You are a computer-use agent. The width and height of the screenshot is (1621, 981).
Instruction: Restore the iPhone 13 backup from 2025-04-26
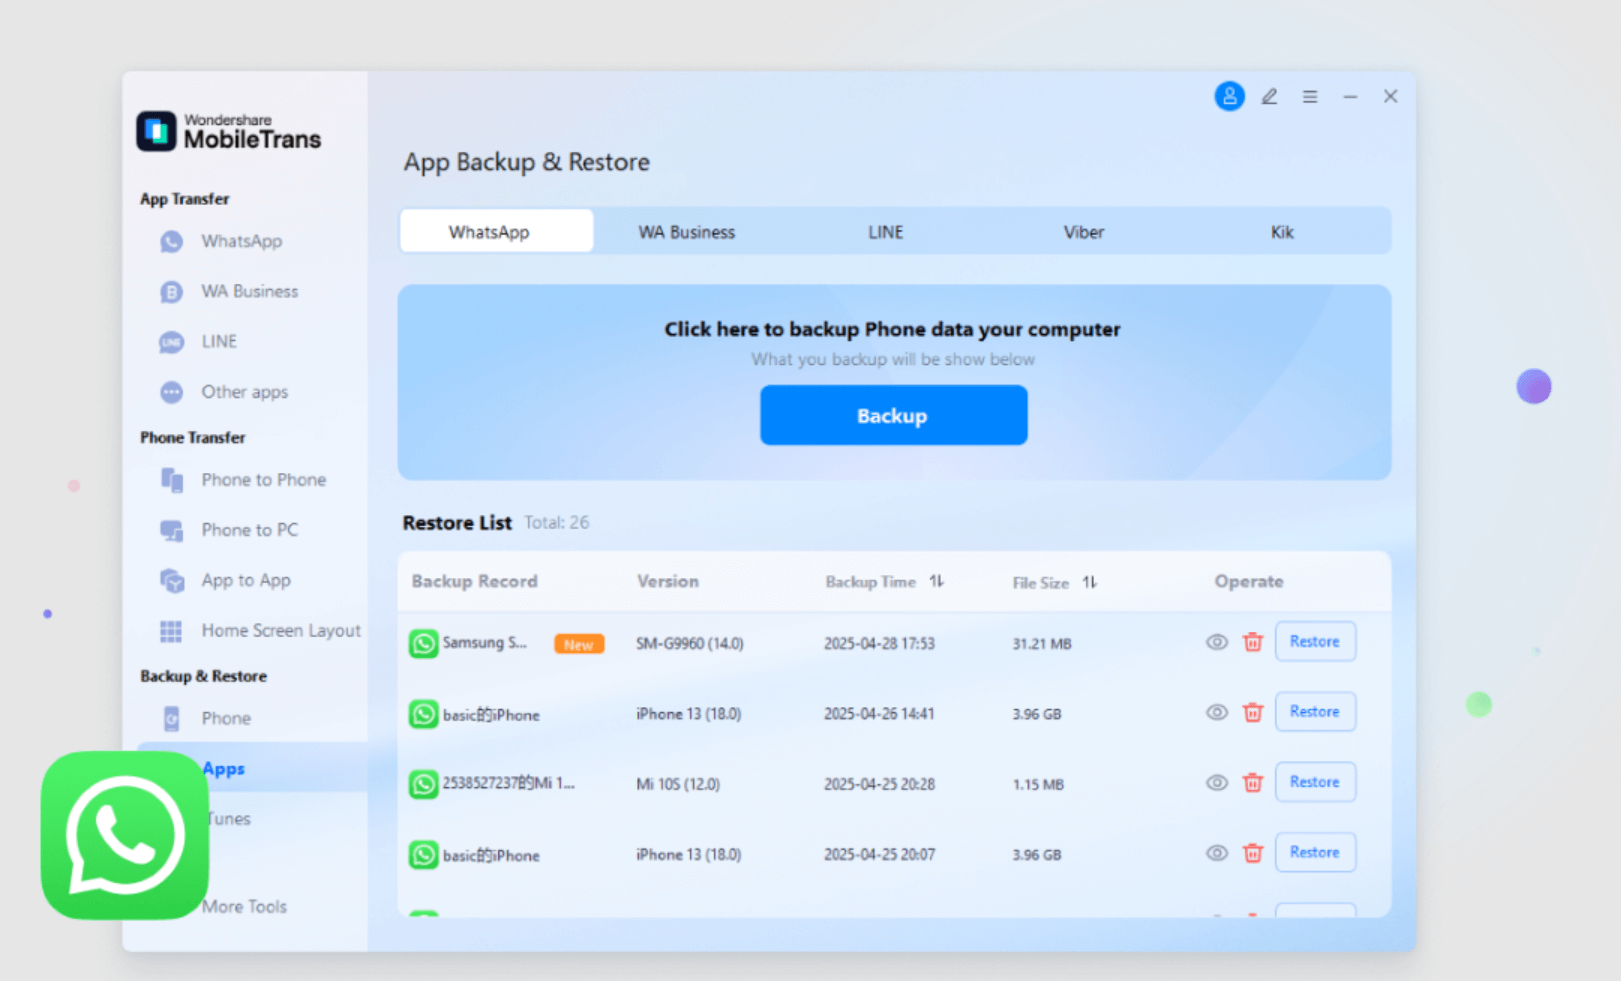point(1315,712)
